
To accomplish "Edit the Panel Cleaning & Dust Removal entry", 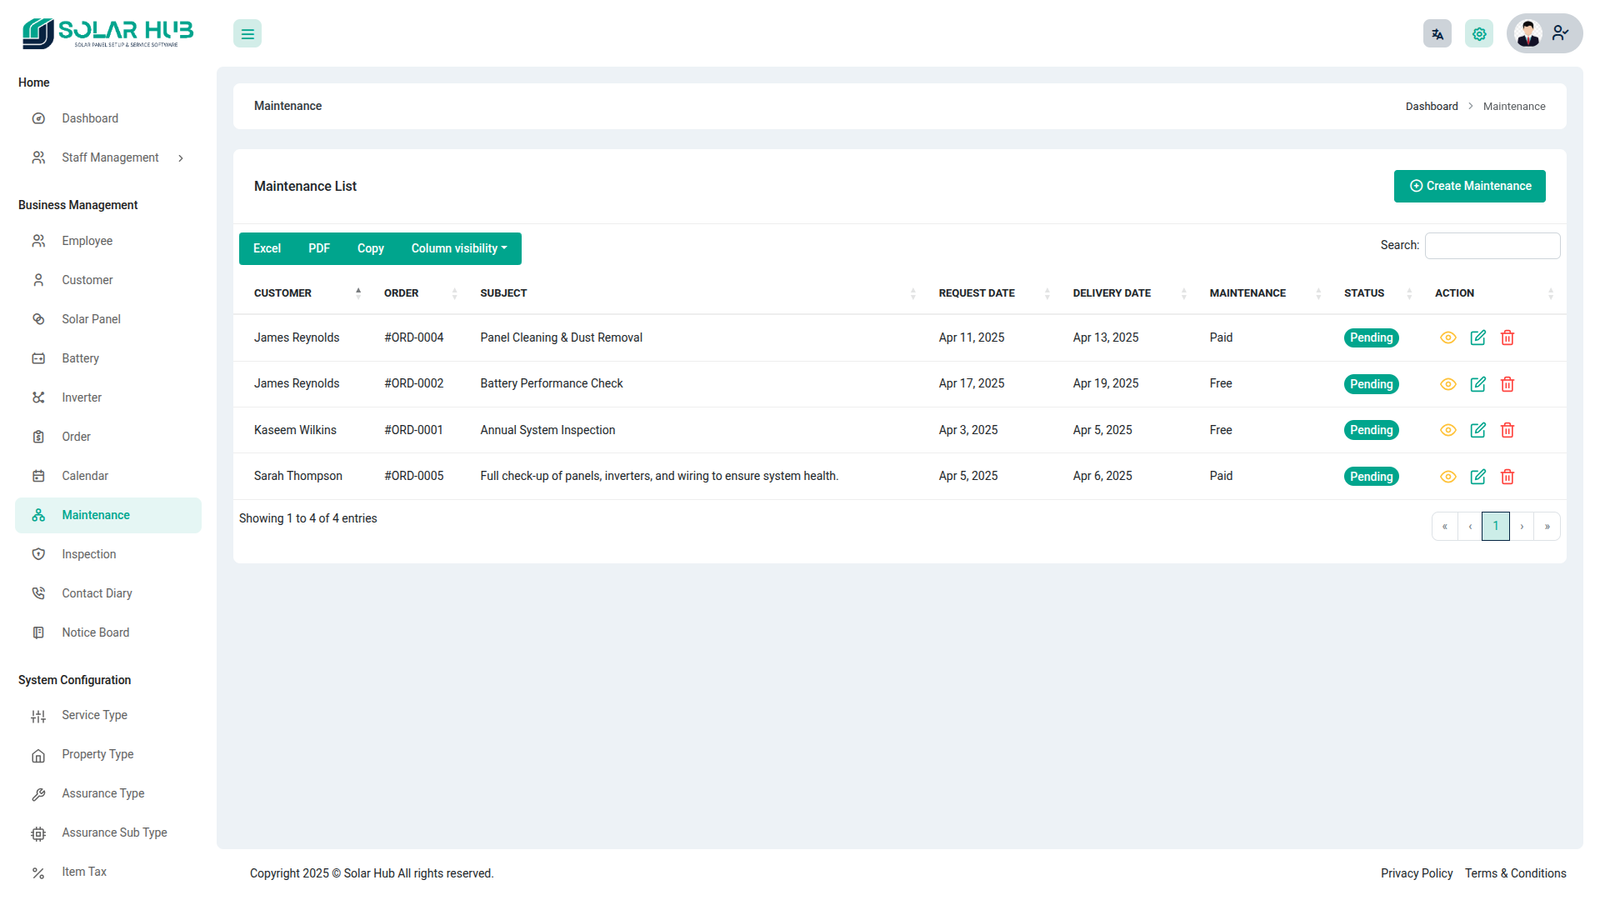I will [x=1478, y=338].
